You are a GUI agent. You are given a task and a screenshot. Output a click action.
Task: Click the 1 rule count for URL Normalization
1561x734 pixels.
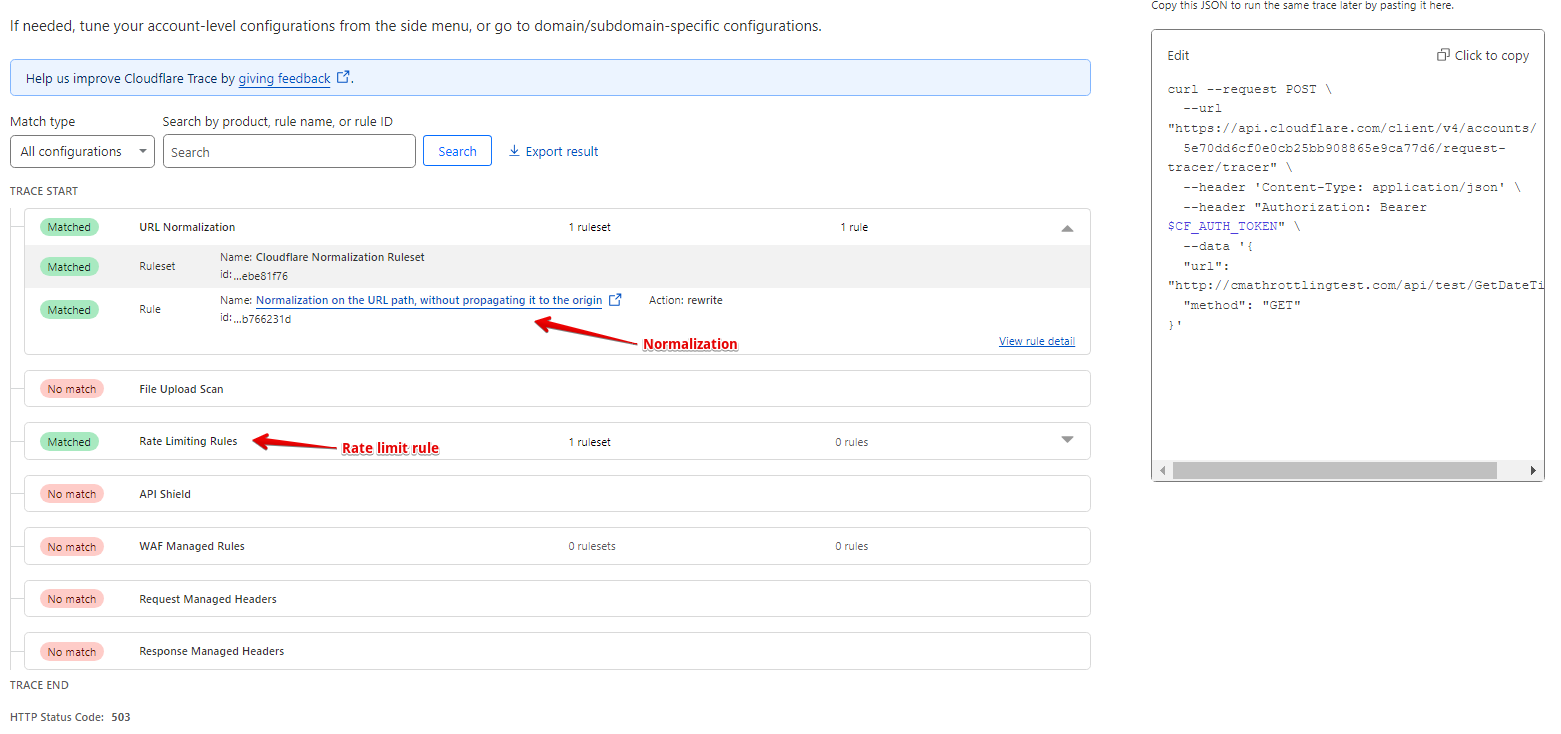854,227
